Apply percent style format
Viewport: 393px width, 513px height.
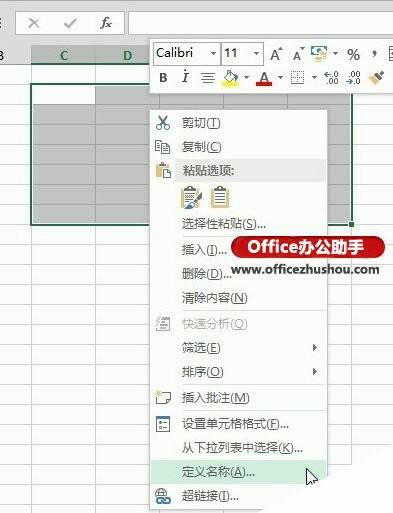353,54
